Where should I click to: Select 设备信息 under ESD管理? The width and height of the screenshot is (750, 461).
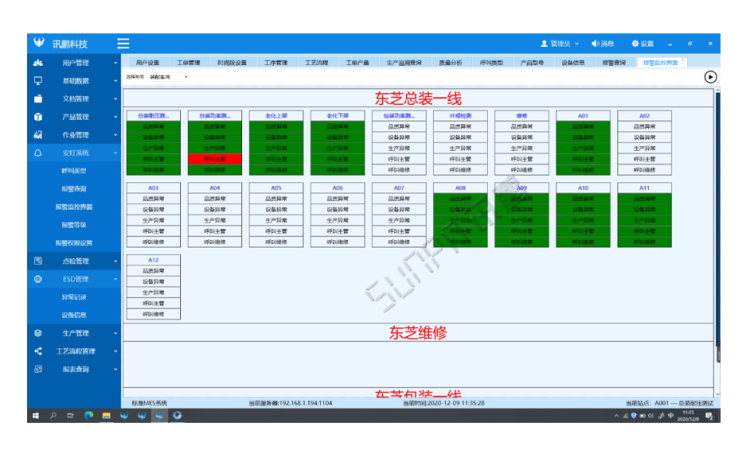tap(75, 315)
